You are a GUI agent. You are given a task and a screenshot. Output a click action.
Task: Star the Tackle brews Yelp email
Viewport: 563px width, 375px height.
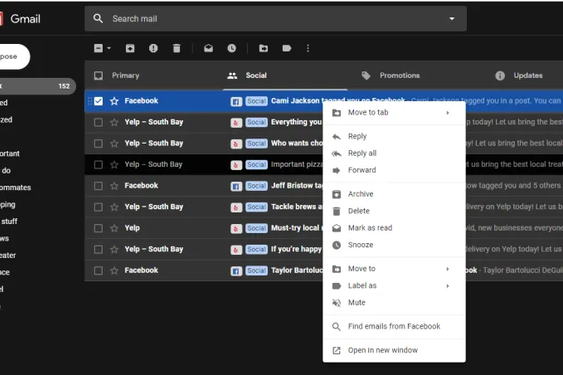[x=114, y=207]
